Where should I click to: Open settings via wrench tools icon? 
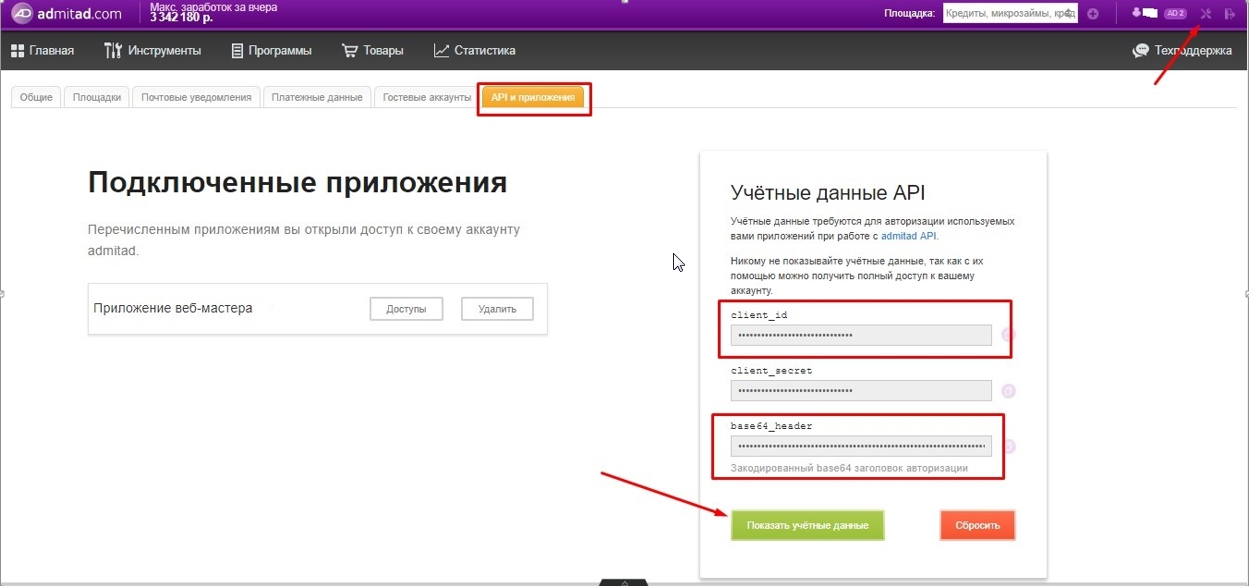(x=1205, y=14)
